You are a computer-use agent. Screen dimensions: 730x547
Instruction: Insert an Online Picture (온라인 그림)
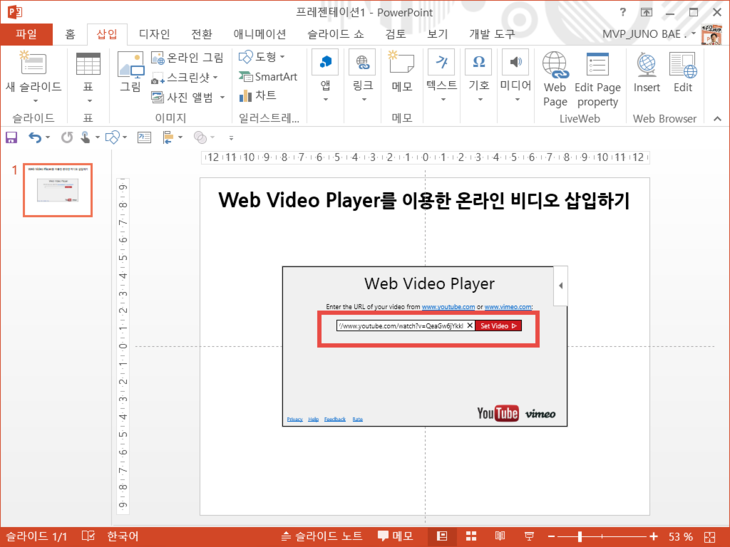[x=187, y=58]
